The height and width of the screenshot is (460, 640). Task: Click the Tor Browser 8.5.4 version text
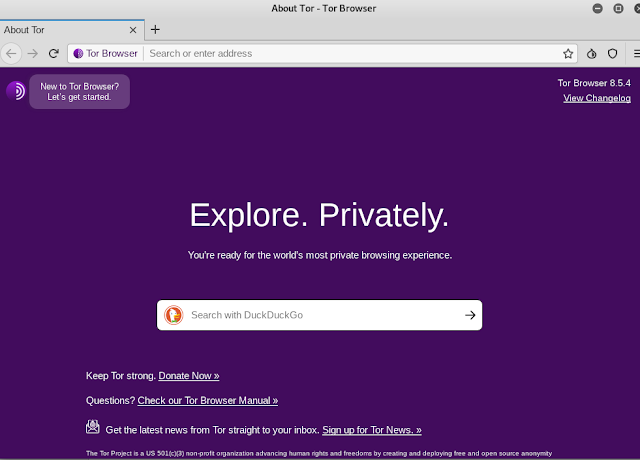(x=594, y=83)
